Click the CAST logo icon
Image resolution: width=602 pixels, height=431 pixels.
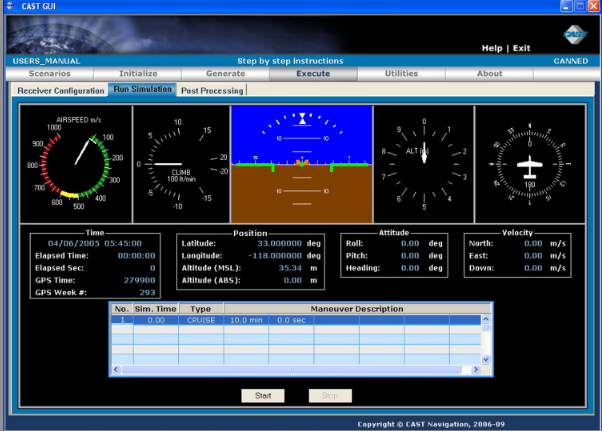tap(575, 35)
